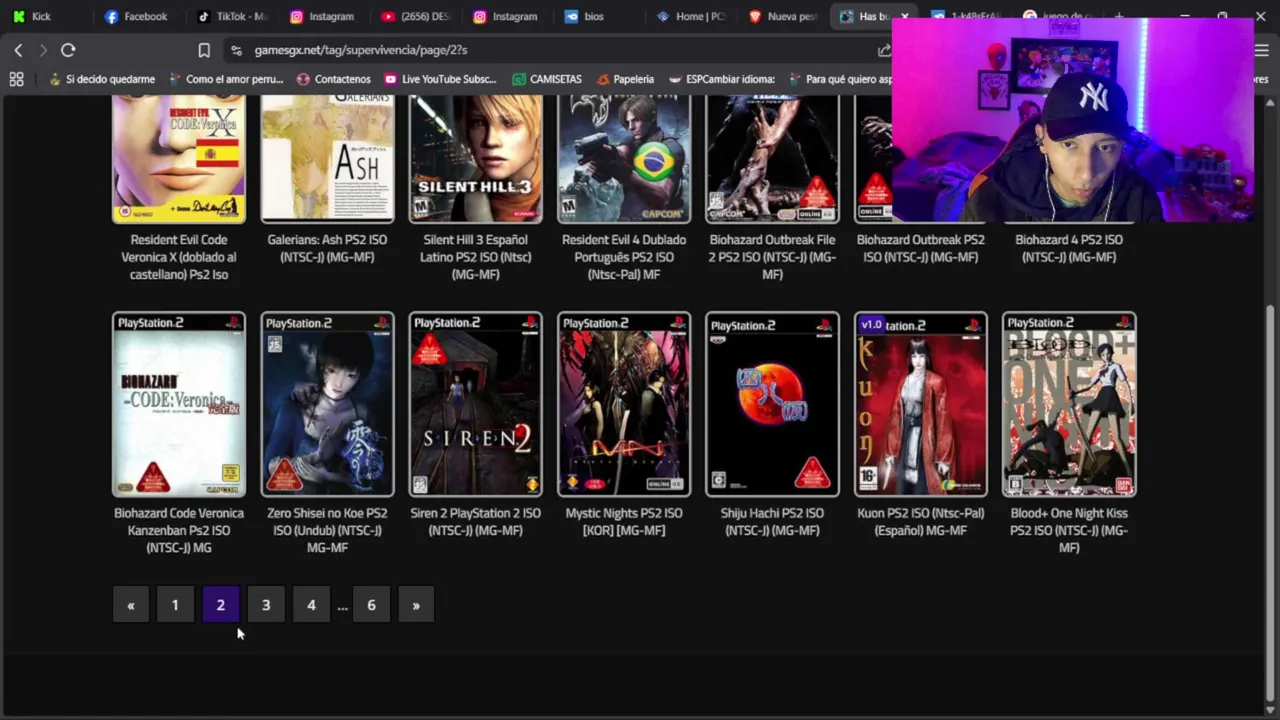Image resolution: width=1280 pixels, height=720 pixels.
Task: Switch to the Home | PC tab
Action: point(692,16)
